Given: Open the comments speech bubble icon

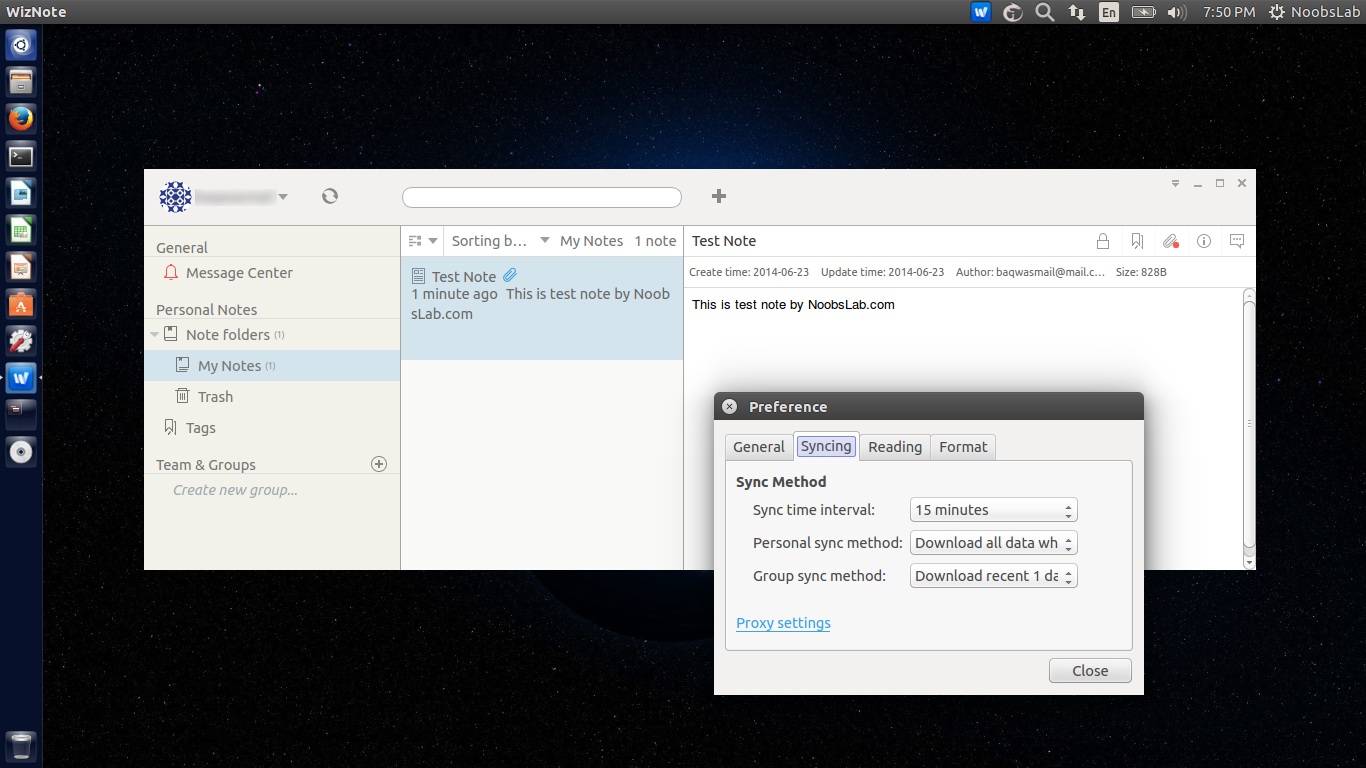Looking at the screenshot, I should click(x=1237, y=241).
